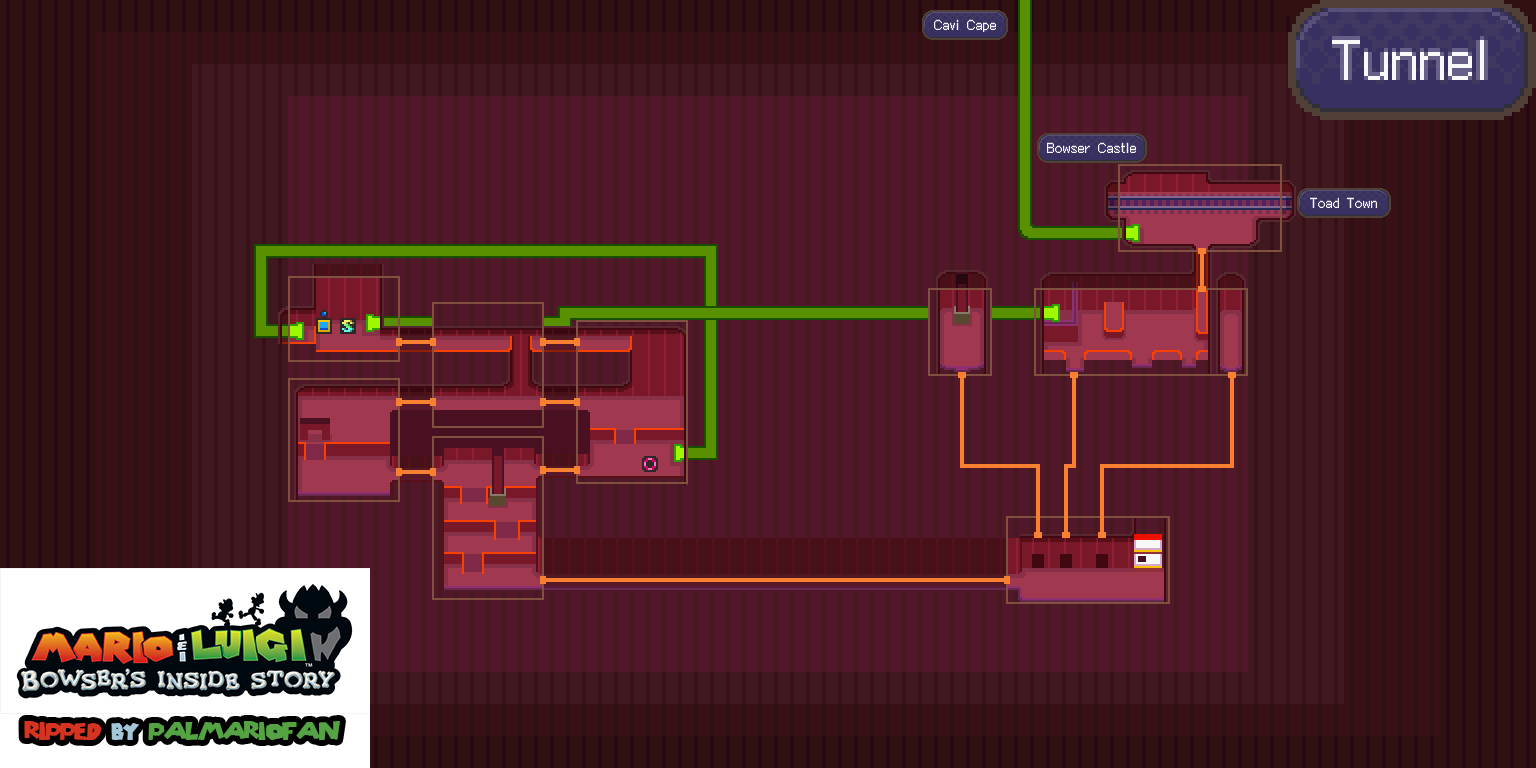
Task: Select the S block icon beside the save block
Action: [348, 326]
